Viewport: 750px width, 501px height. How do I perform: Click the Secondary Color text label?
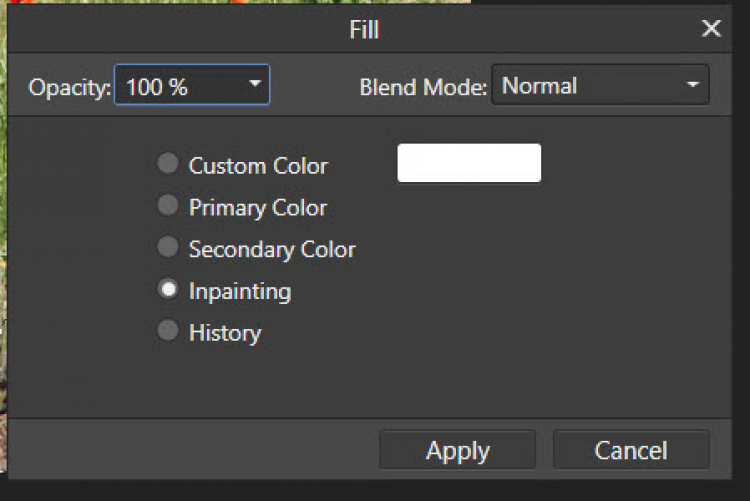coord(272,250)
